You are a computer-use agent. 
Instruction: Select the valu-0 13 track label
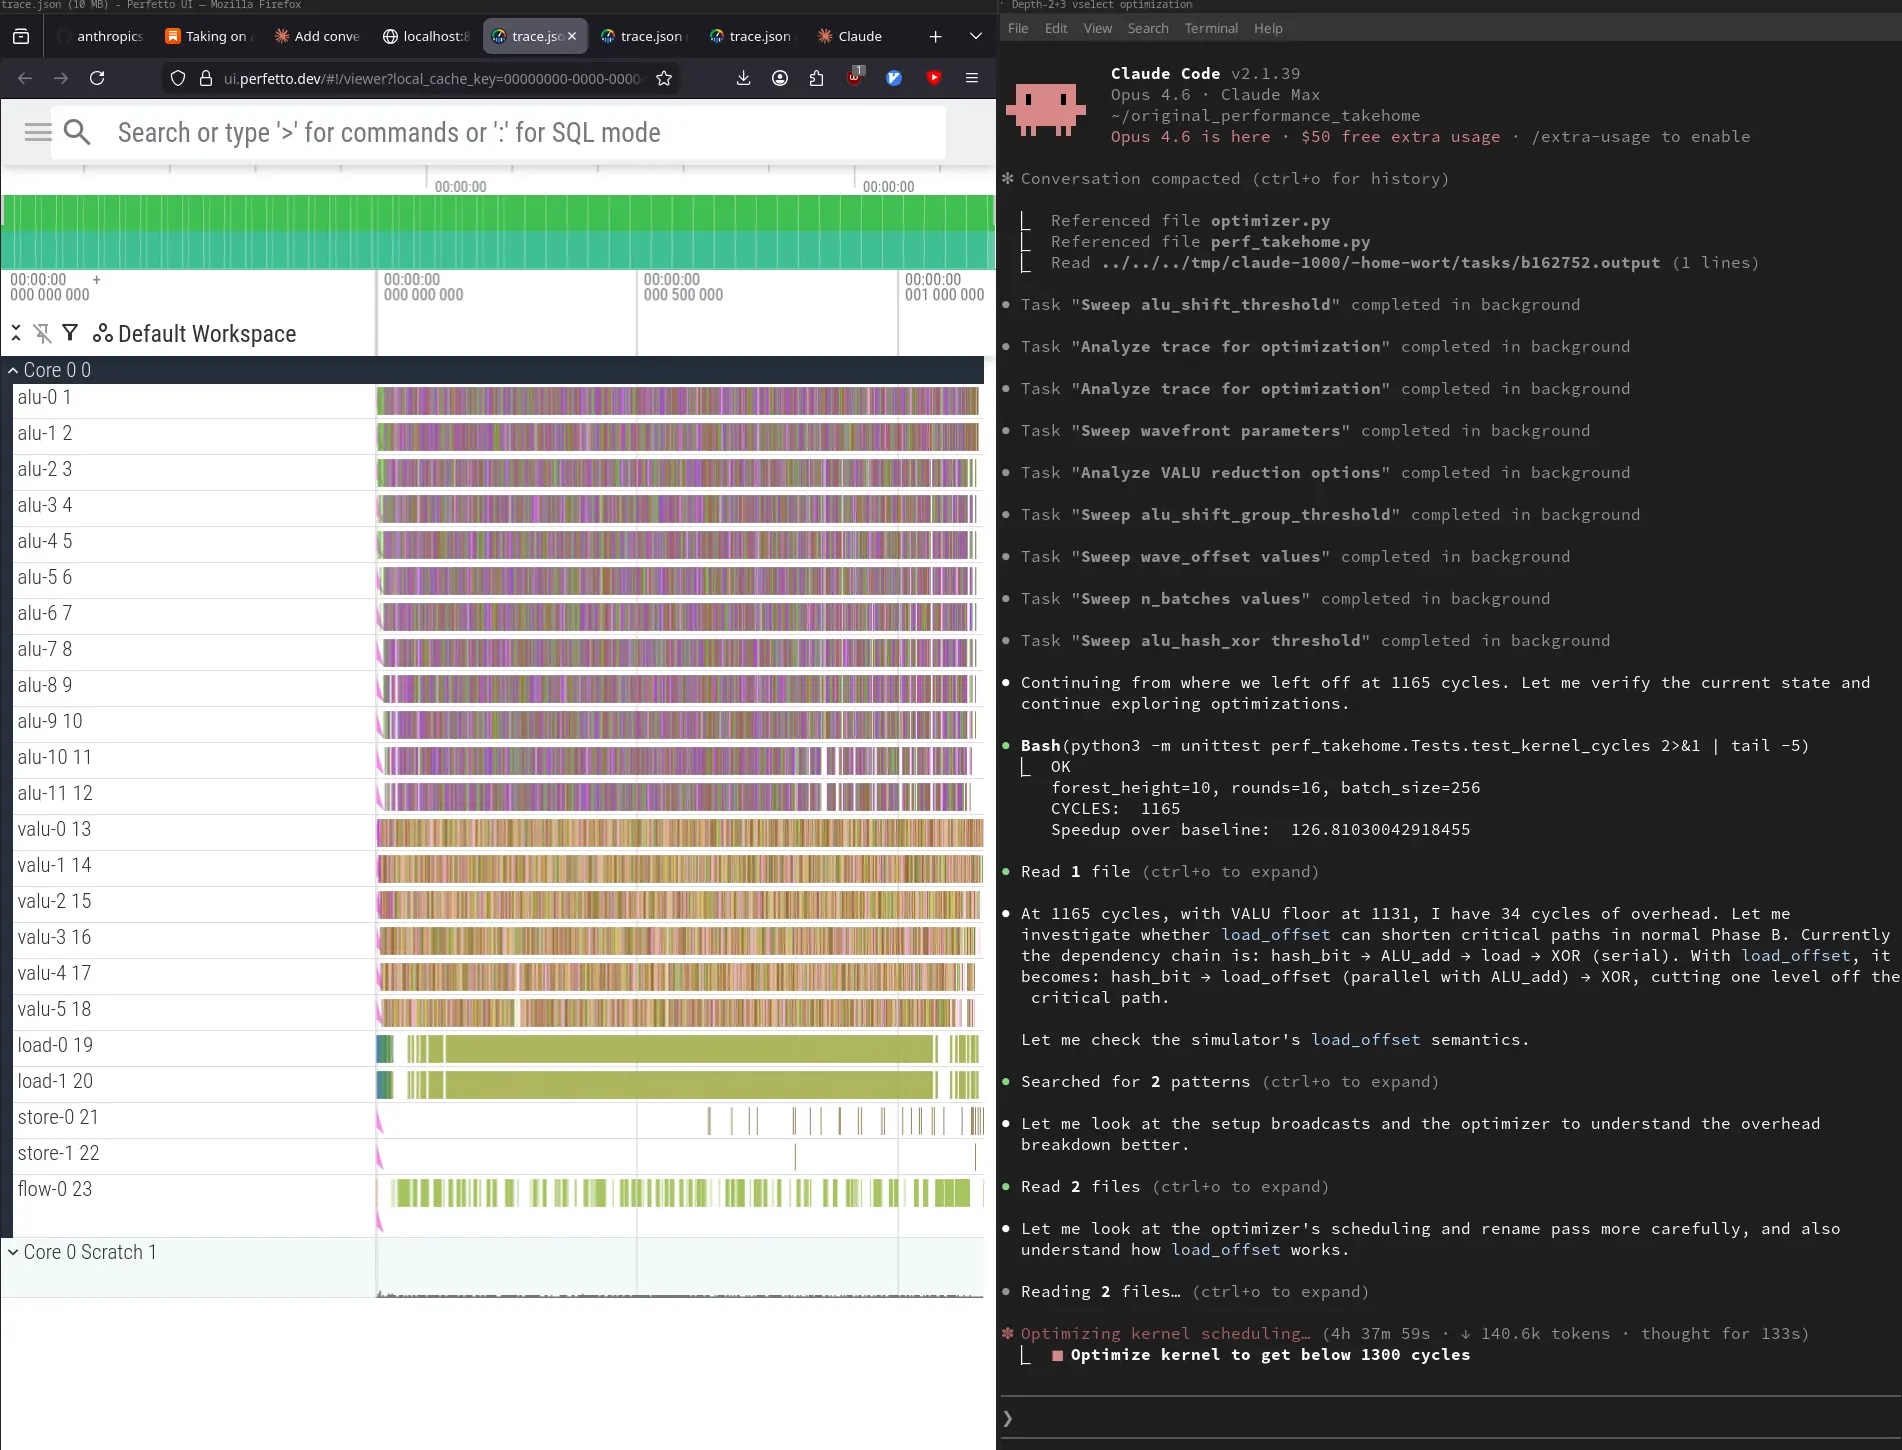click(54, 829)
